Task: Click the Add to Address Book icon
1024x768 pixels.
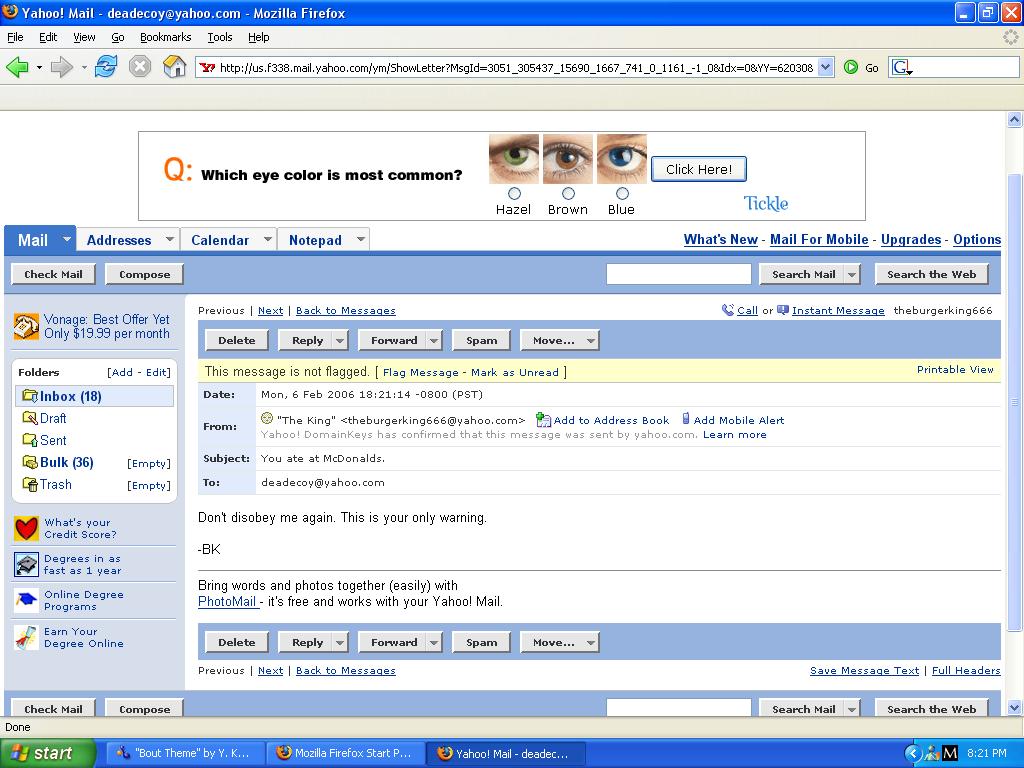Action: (x=543, y=419)
